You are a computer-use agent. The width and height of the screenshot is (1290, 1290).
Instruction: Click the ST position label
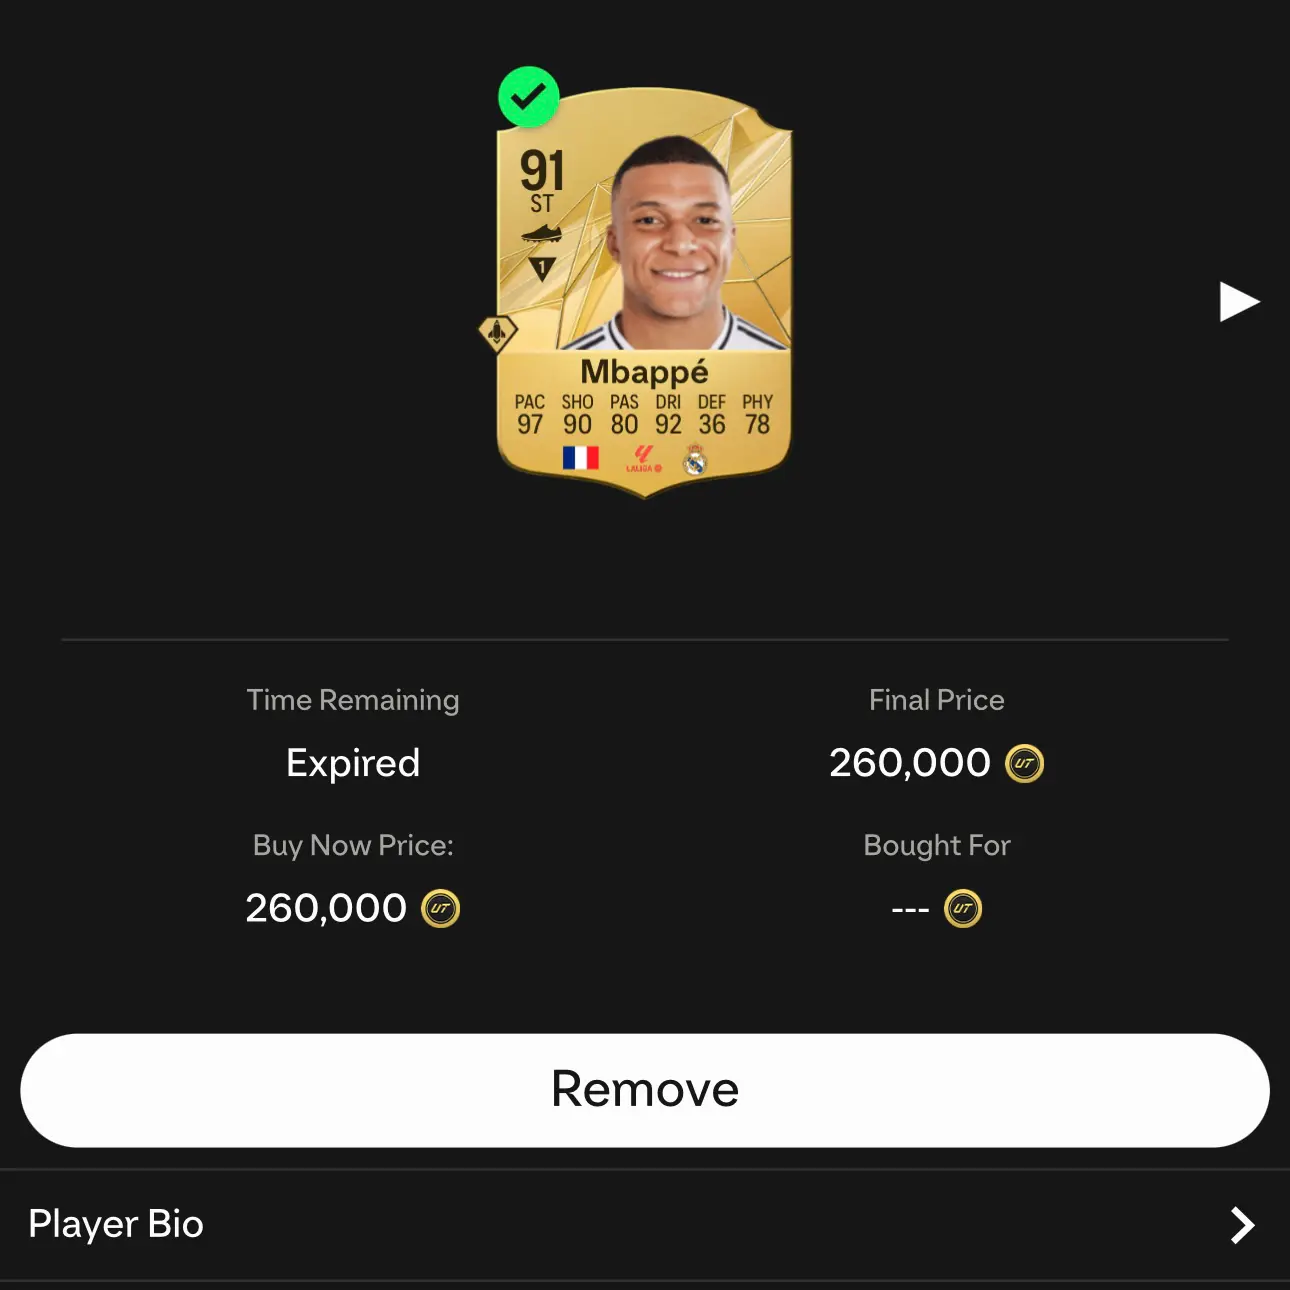542,204
